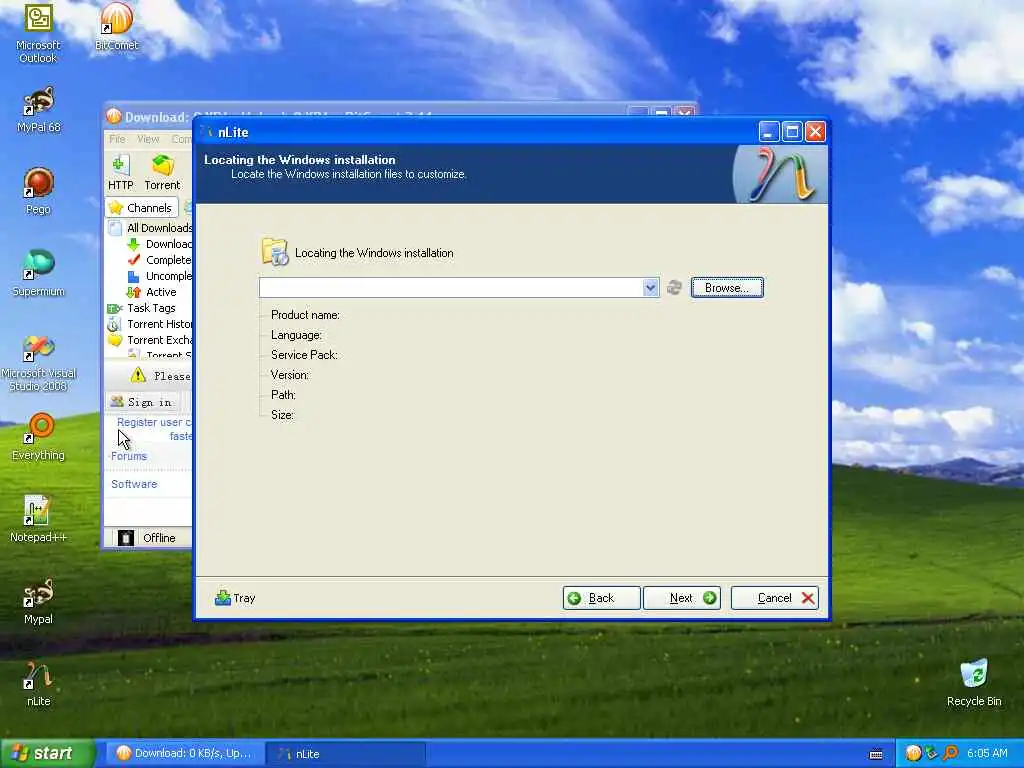Click Cancel button in nLite

pos(775,598)
